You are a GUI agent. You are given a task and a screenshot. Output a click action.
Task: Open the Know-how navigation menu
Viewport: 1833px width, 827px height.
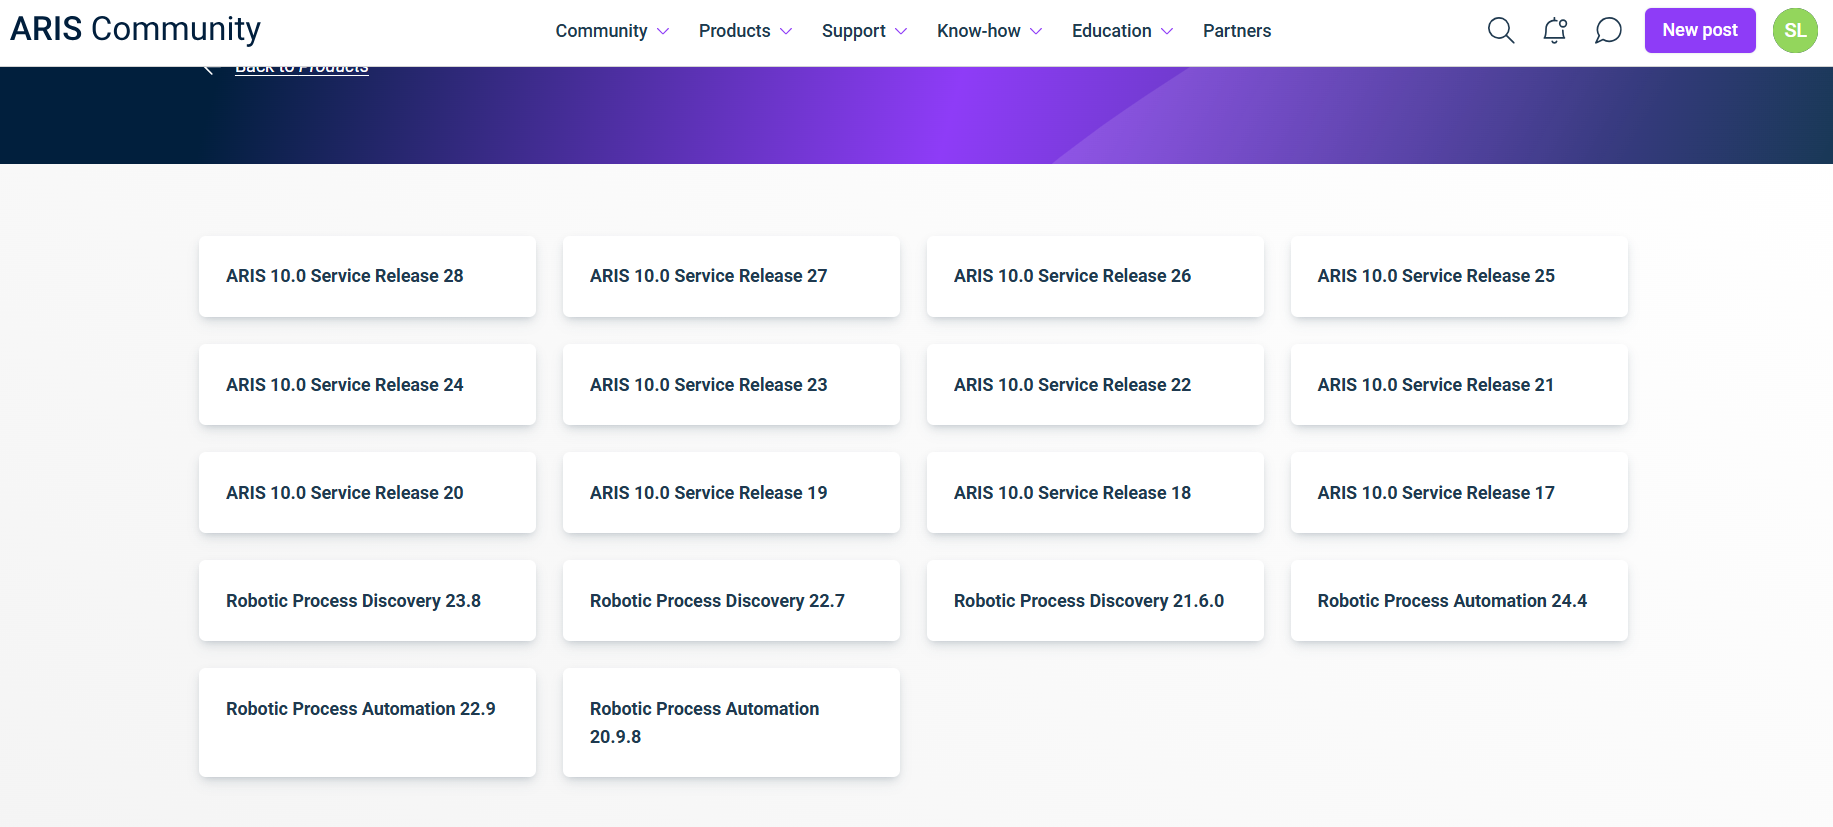(x=989, y=31)
